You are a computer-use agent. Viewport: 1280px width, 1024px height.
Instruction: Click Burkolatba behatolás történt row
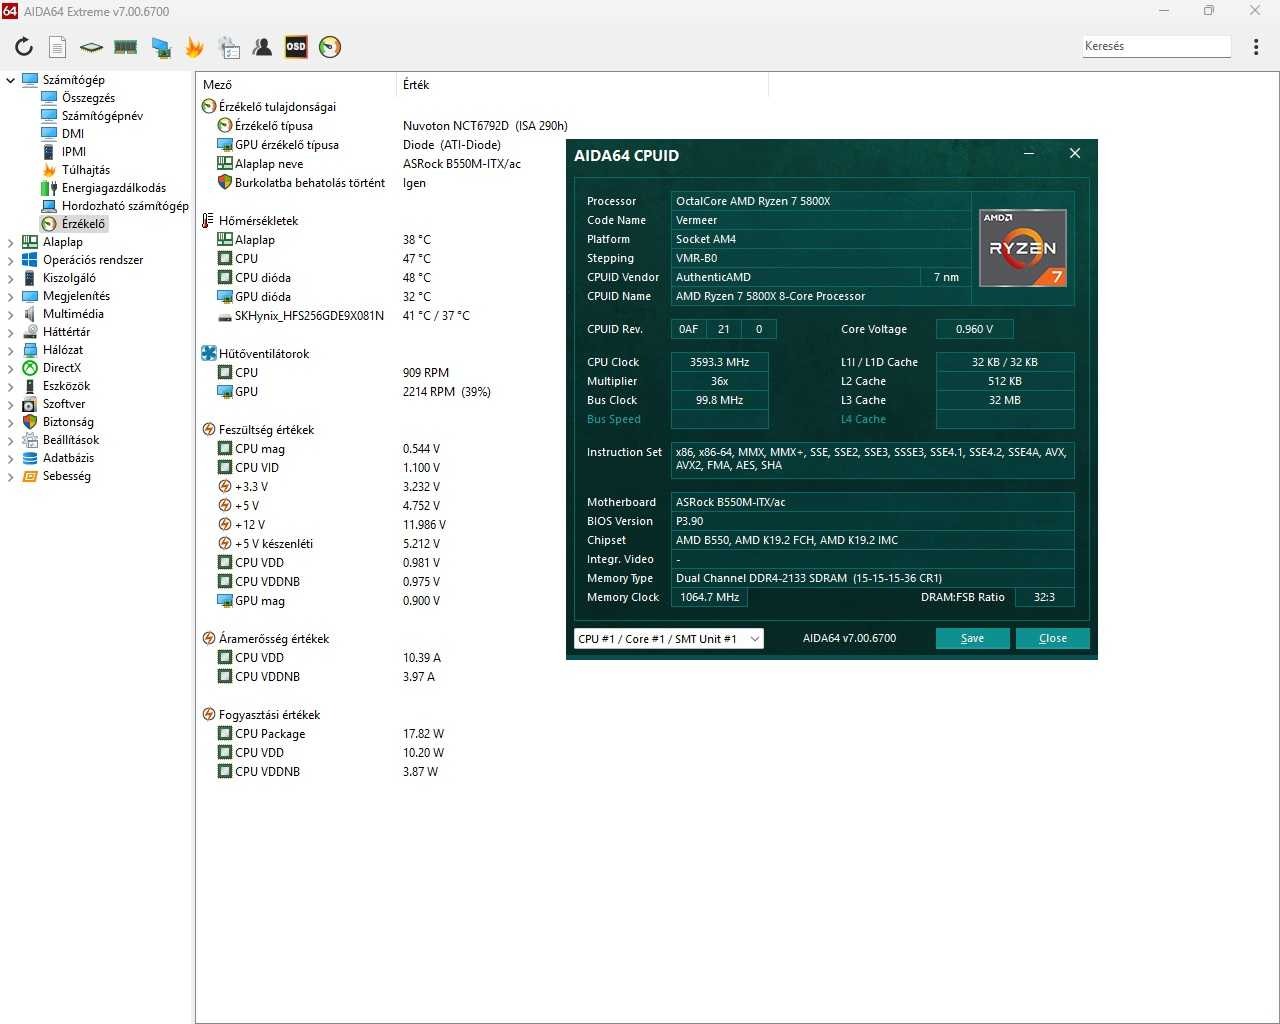pyautogui.click(x=321, y=183)
